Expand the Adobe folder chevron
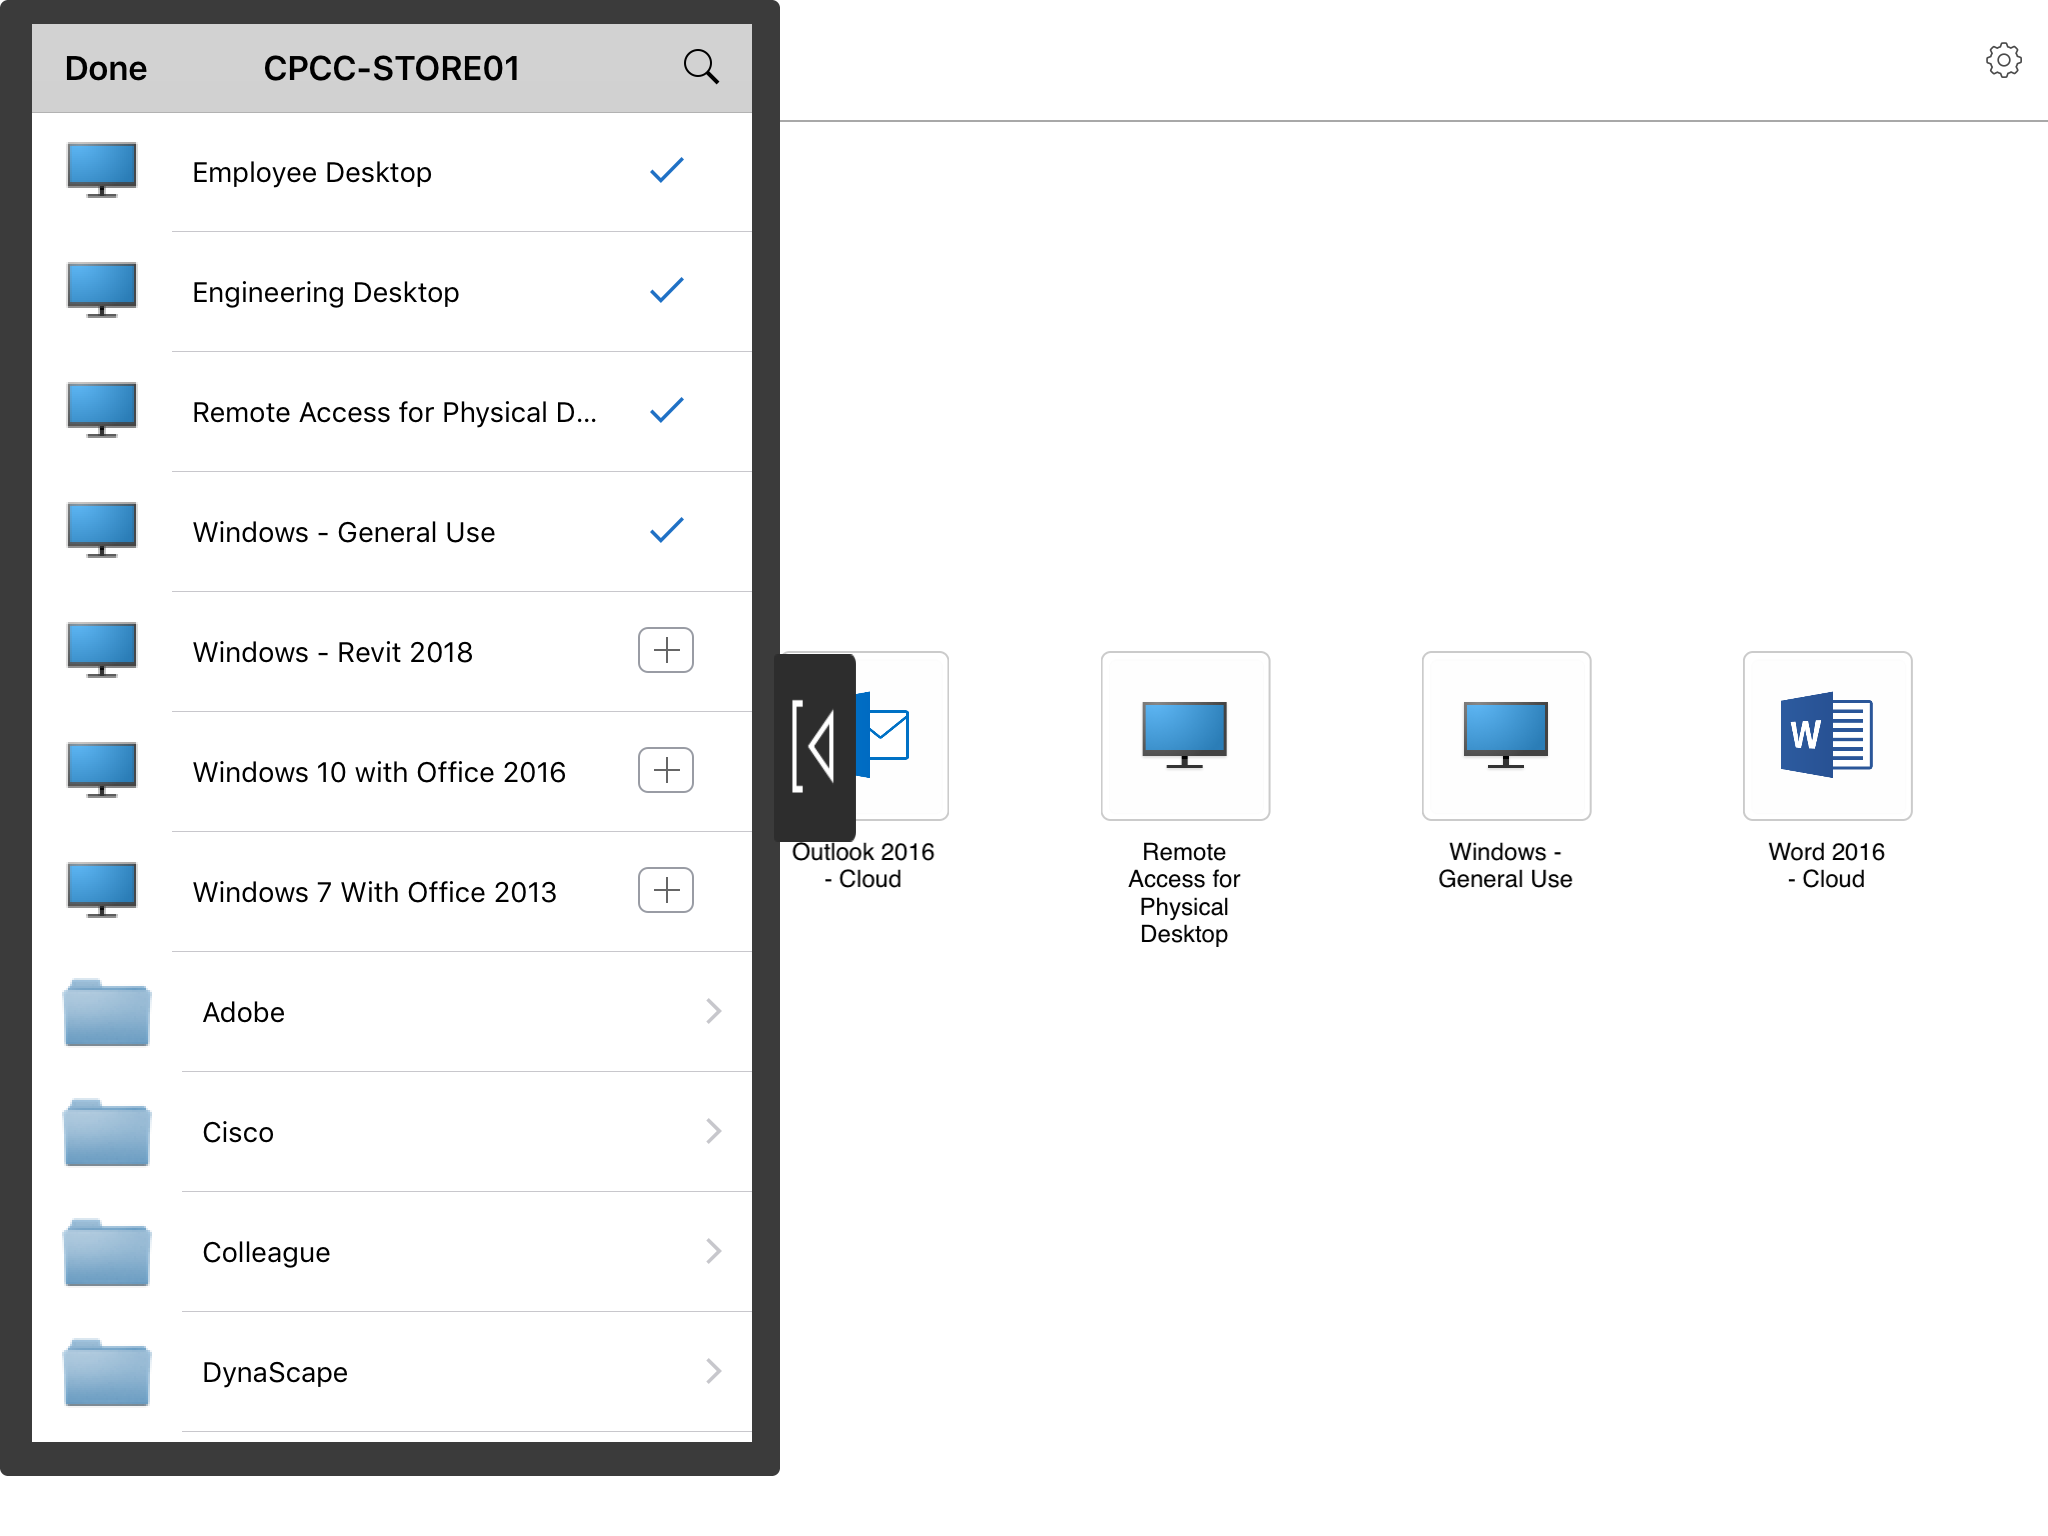 [713, 1011]
